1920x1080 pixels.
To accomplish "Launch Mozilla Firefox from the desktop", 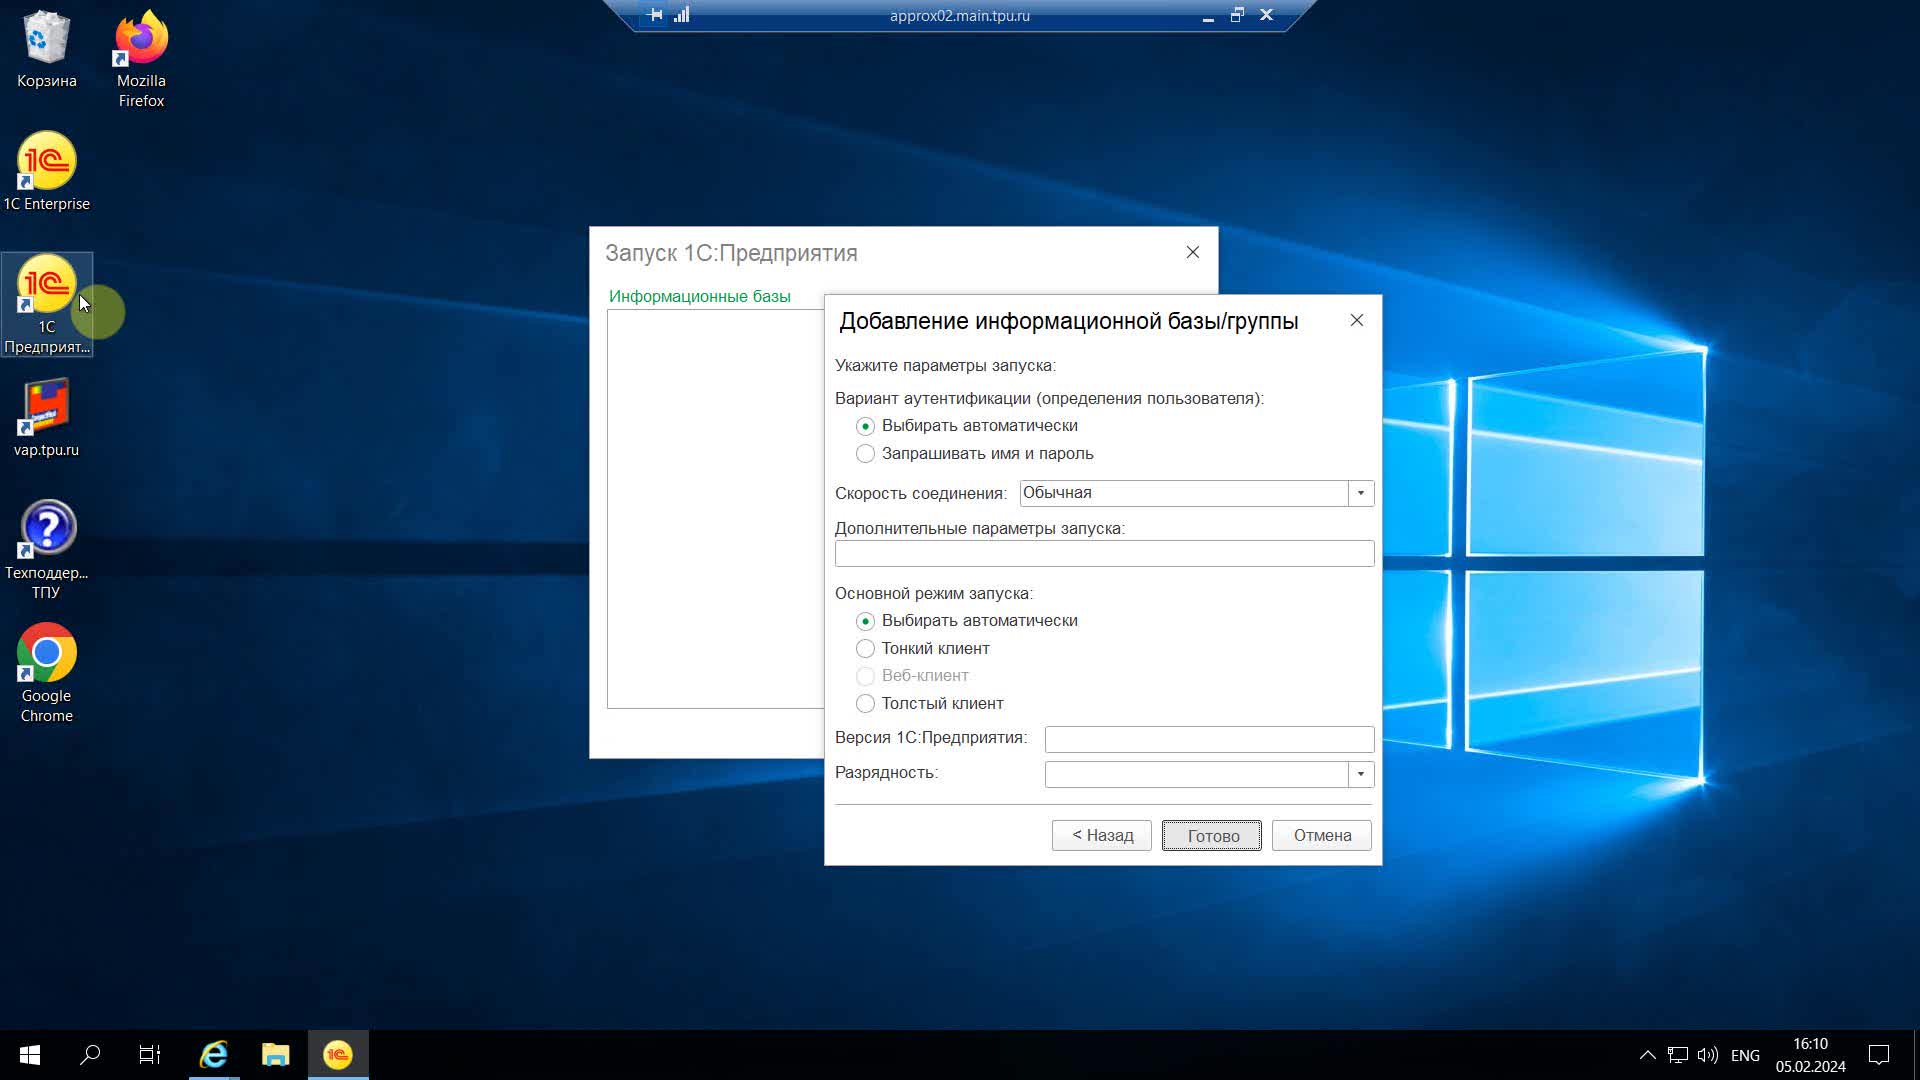I will tap(141, 59).
